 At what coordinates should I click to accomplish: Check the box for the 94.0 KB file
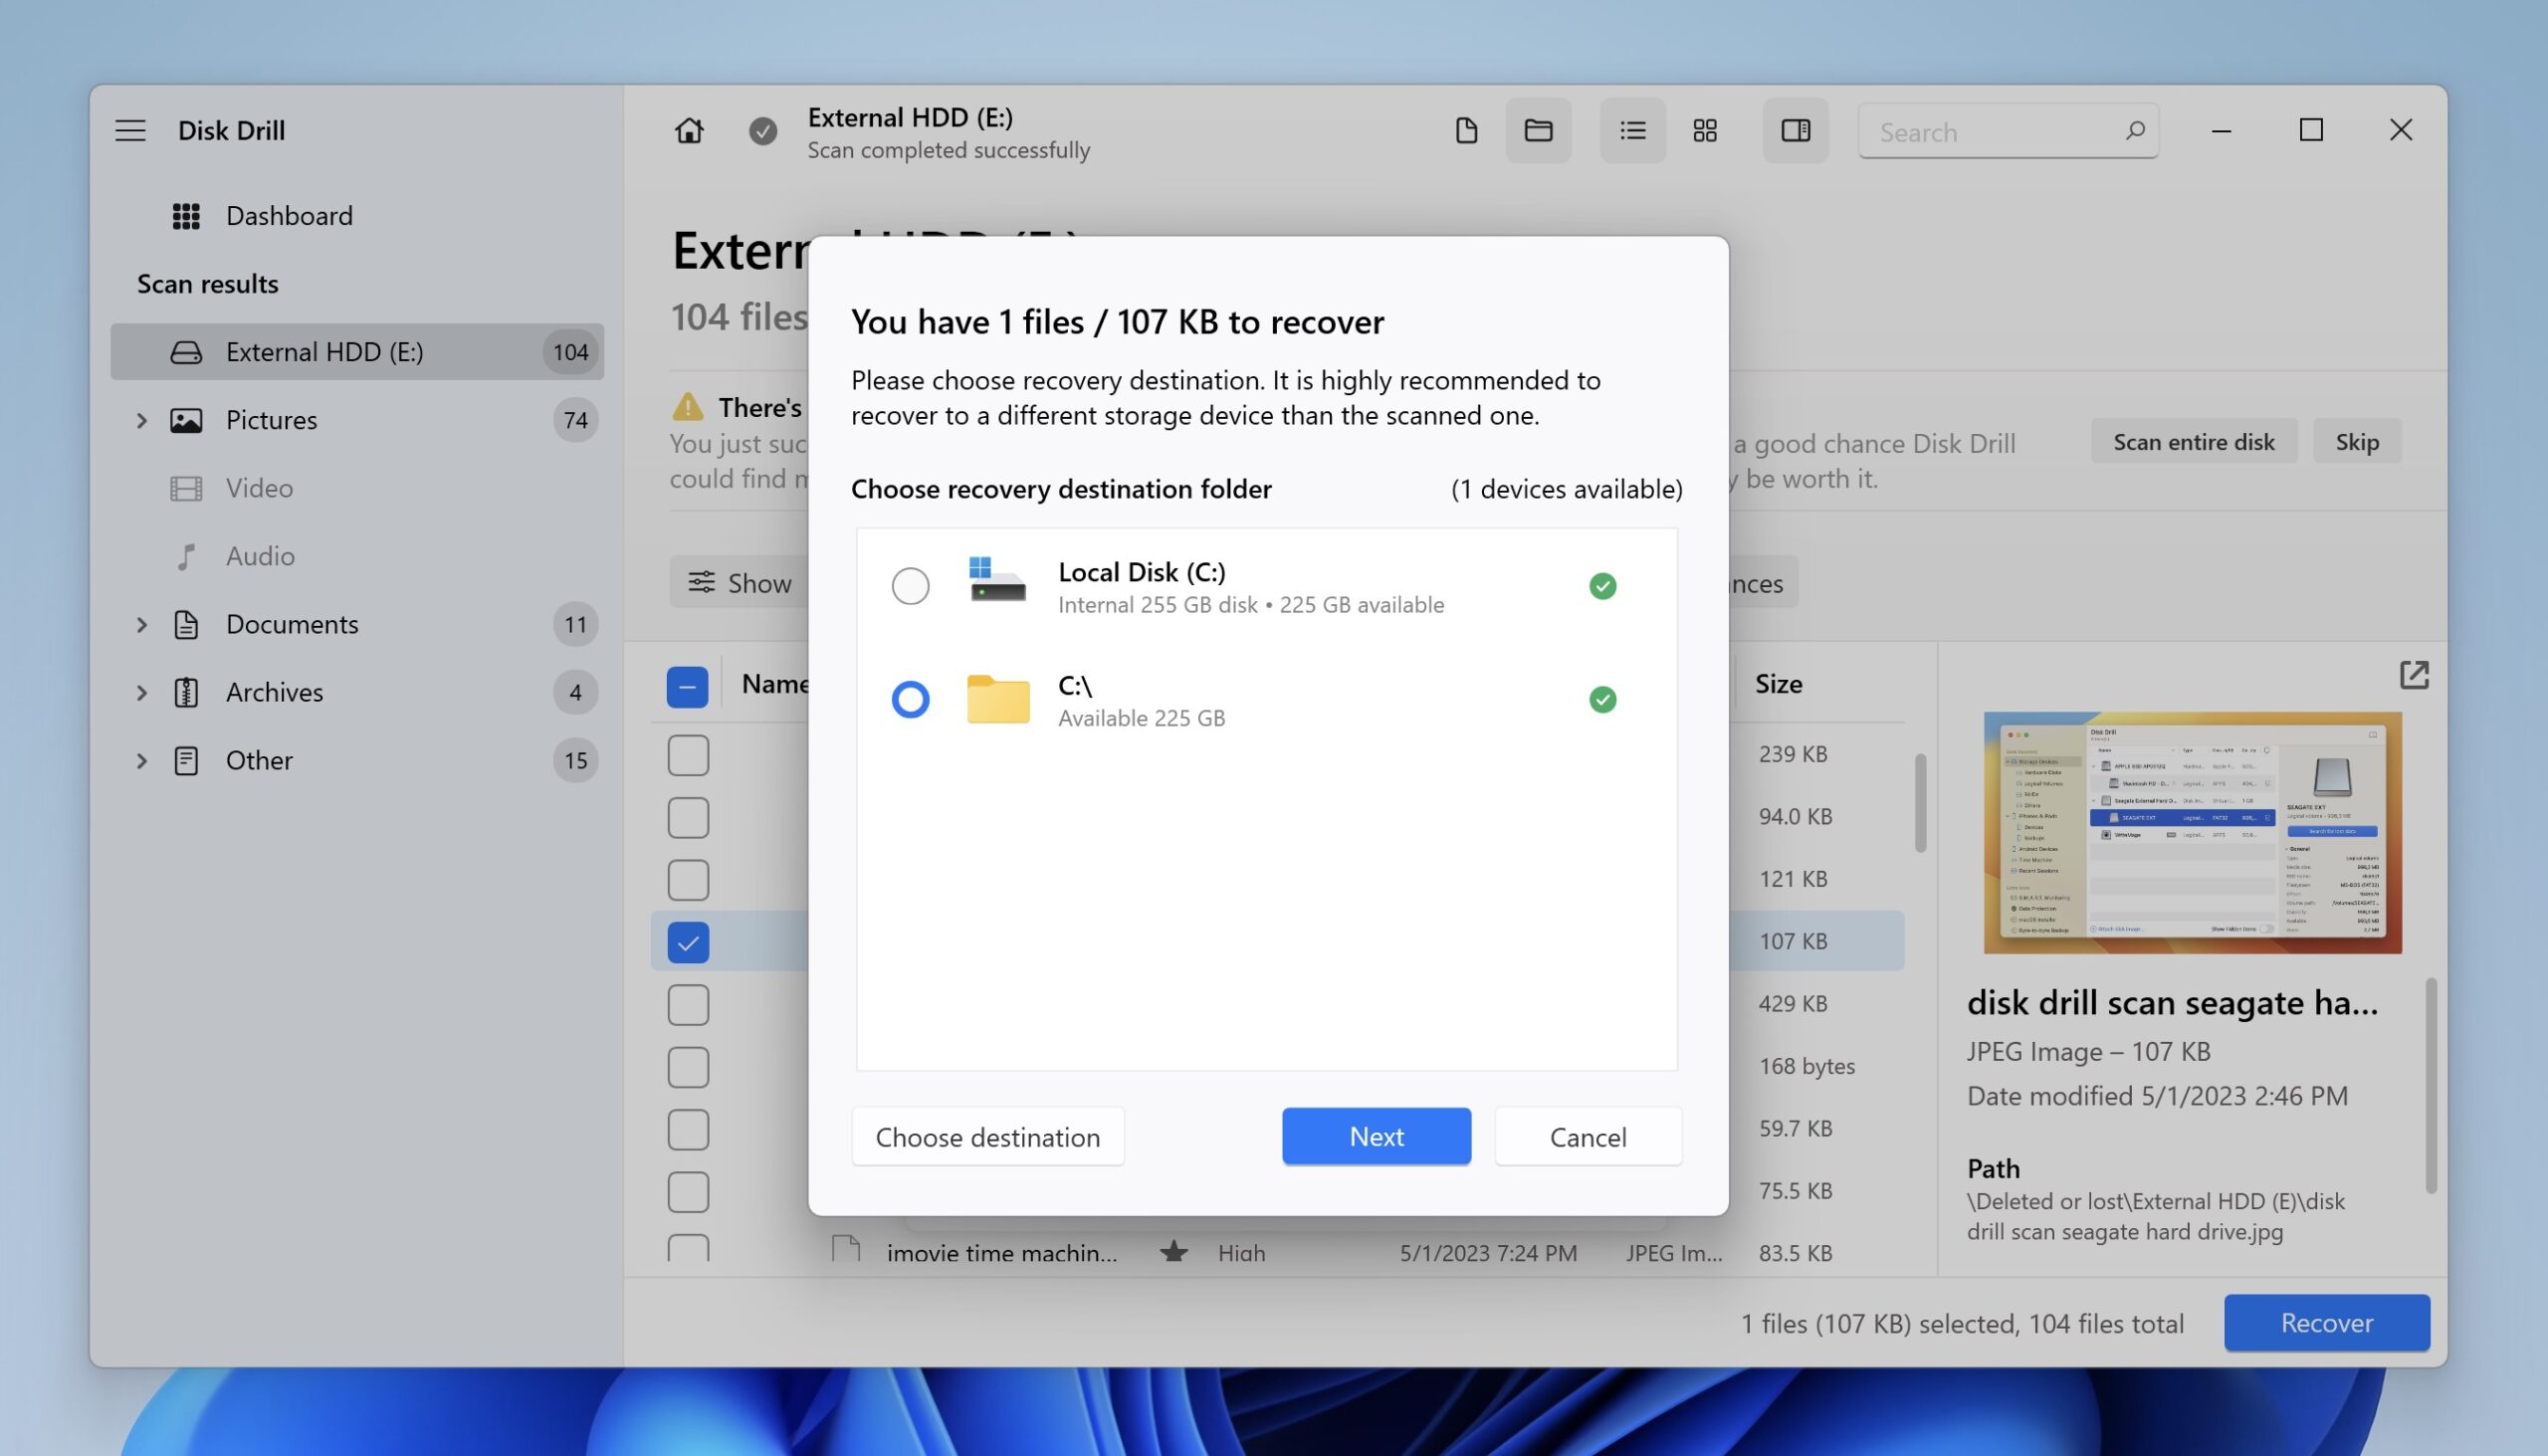(x=688, y=818)
